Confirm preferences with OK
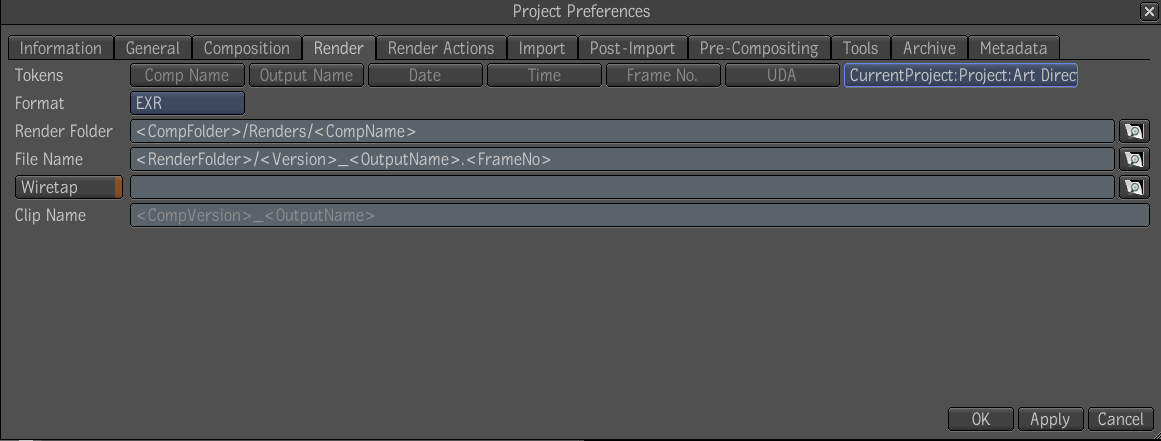 pyautogui.click(x=980, y=419)
